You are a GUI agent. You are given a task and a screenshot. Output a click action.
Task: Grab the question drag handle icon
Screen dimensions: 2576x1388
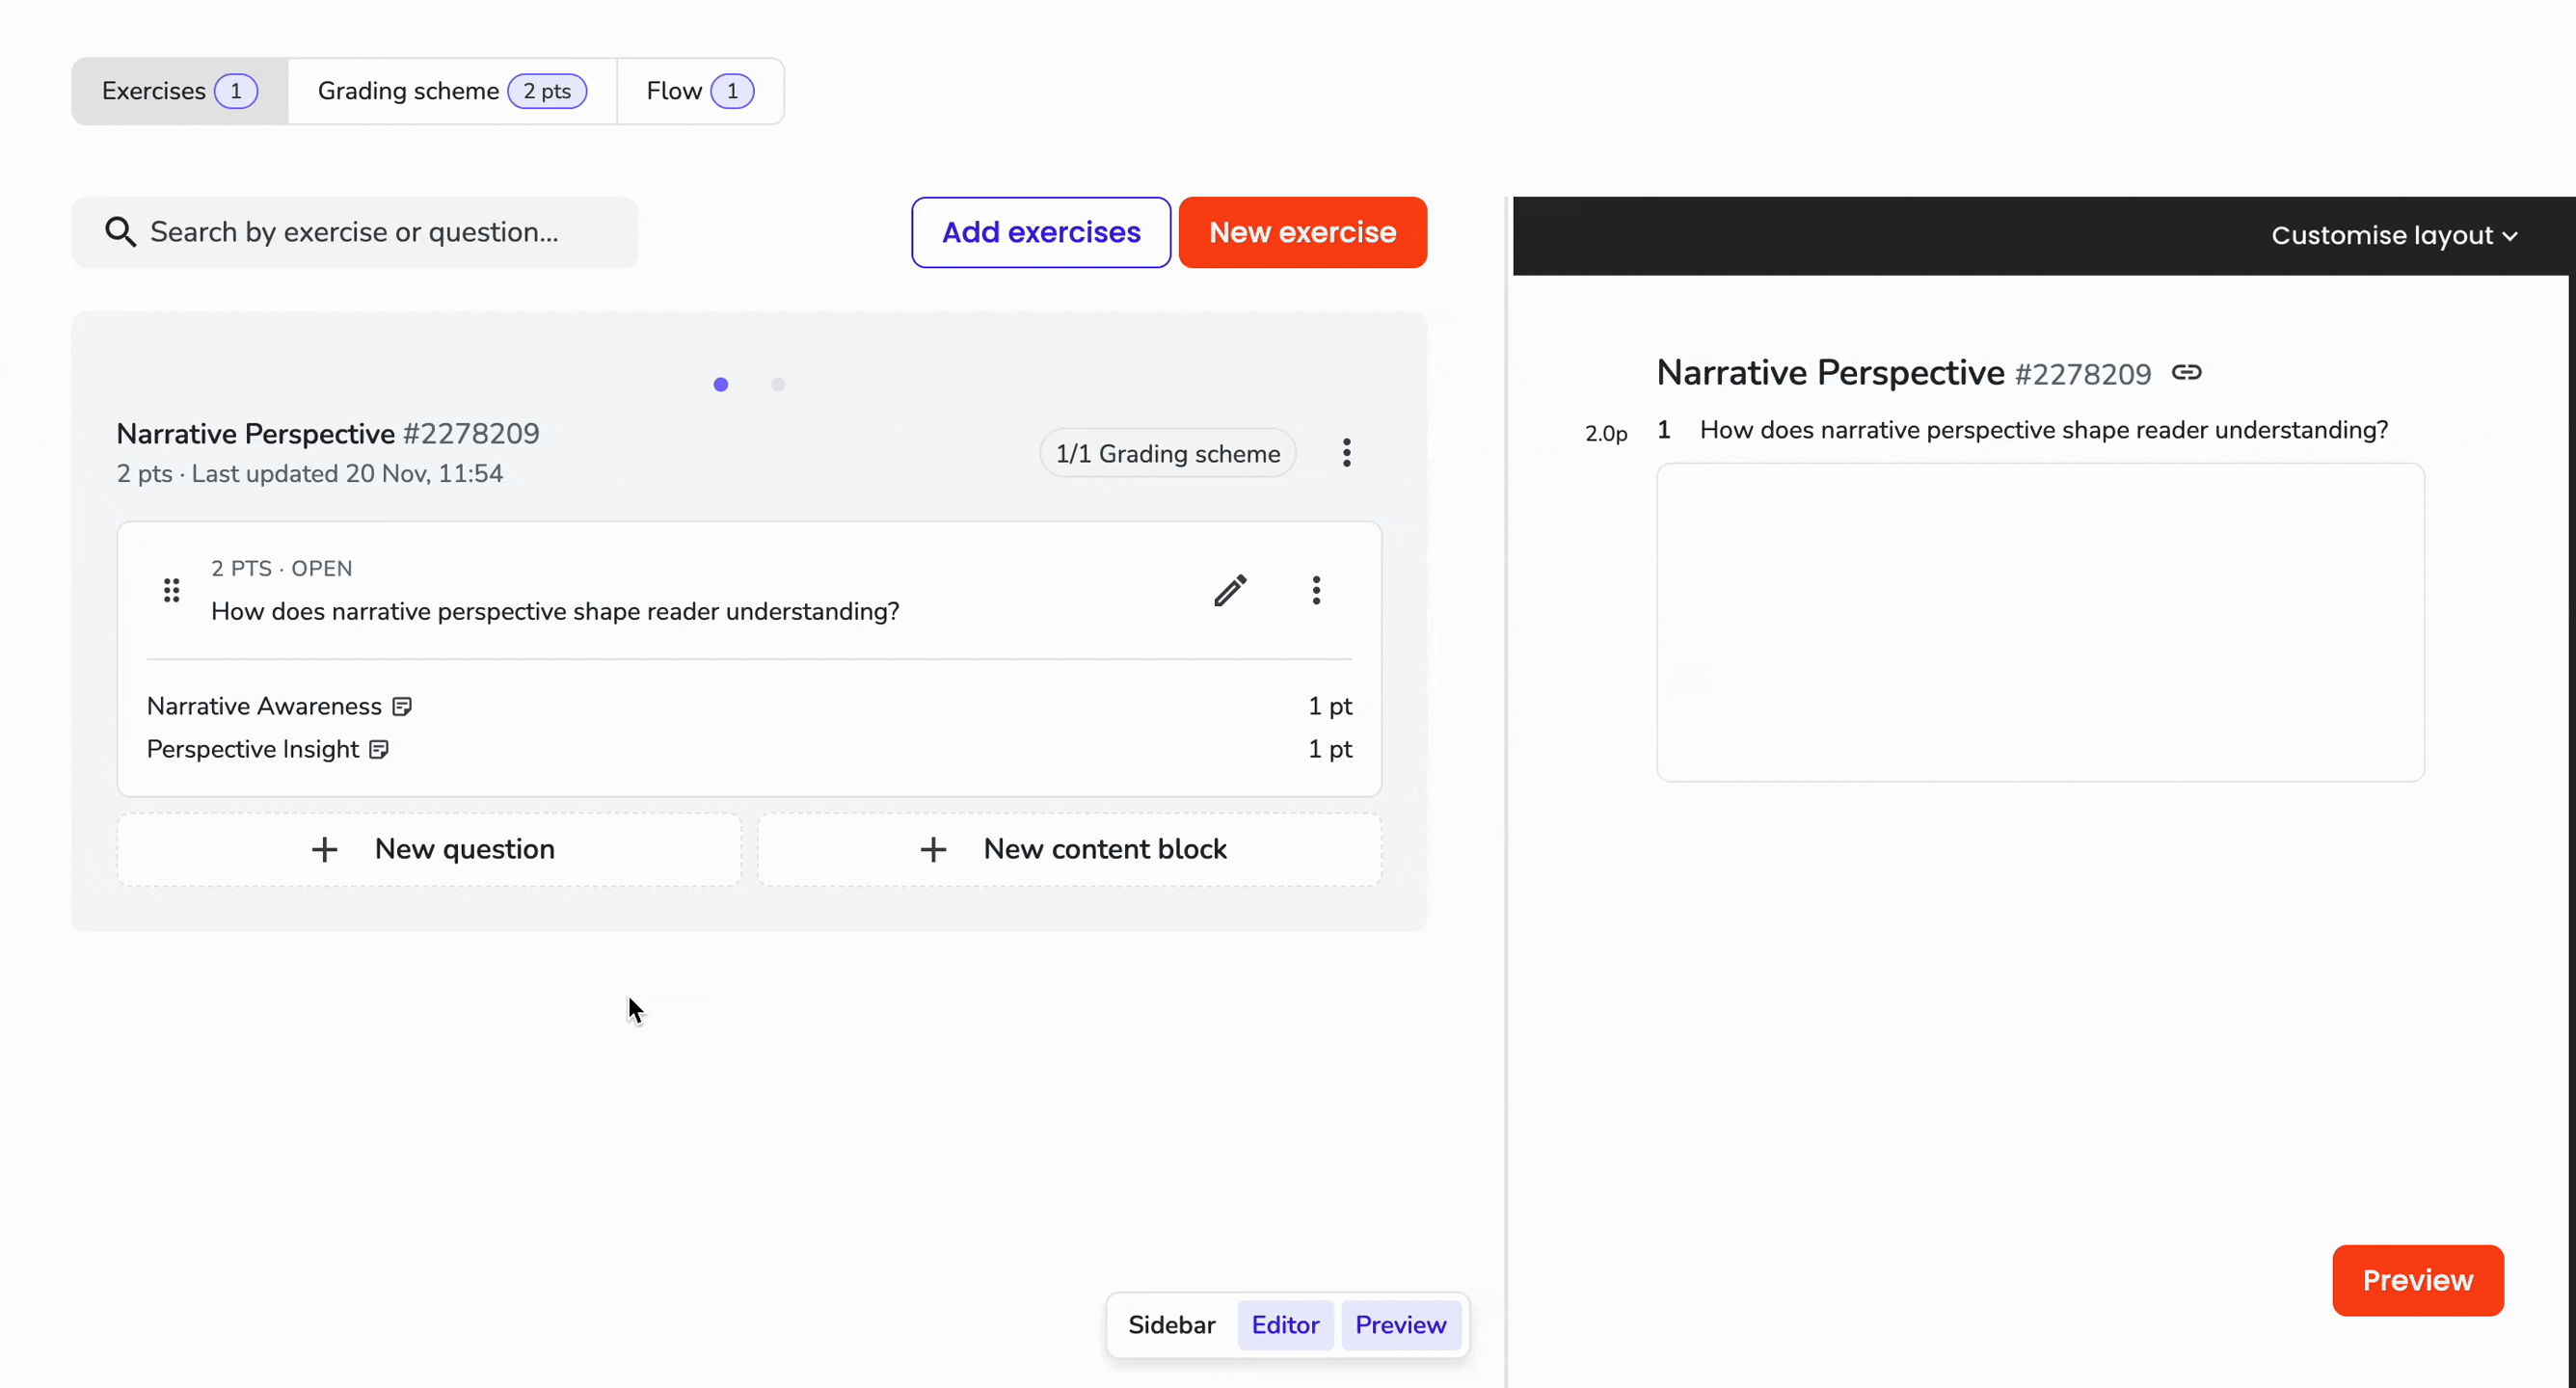172,590
